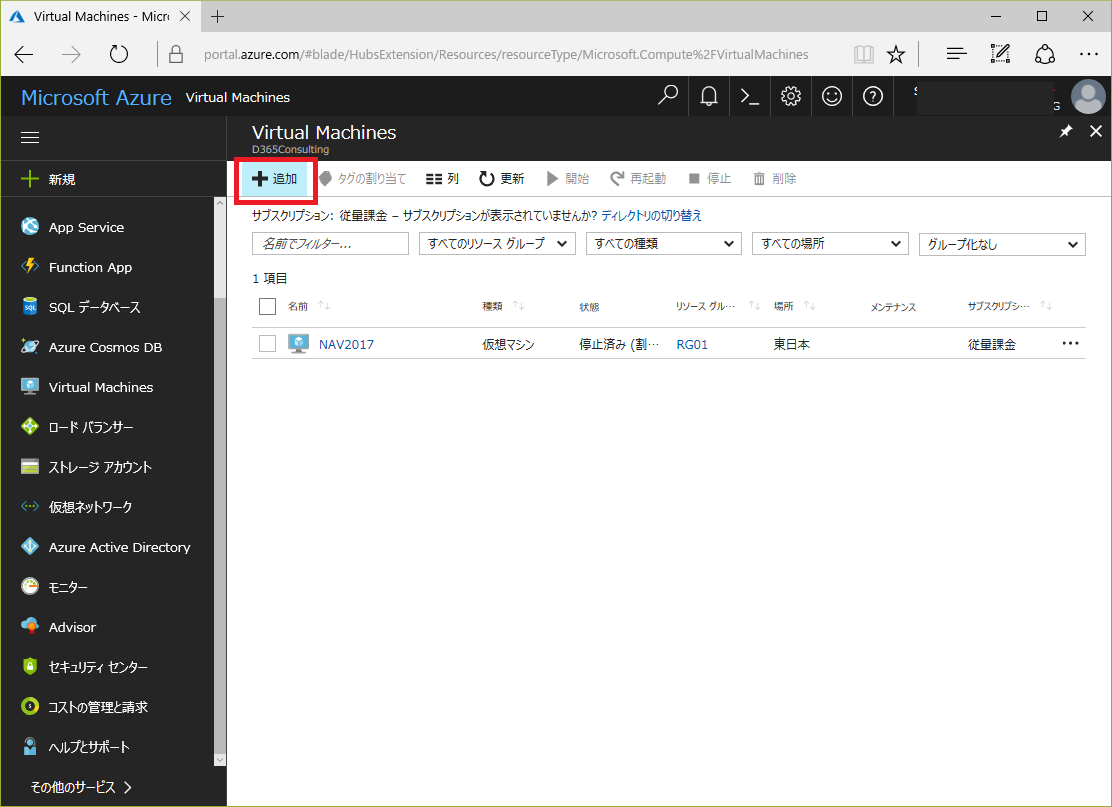Launch Cloud Shell icon
The height and width of the screenshot is (807, 1112).
pos(750,96)
